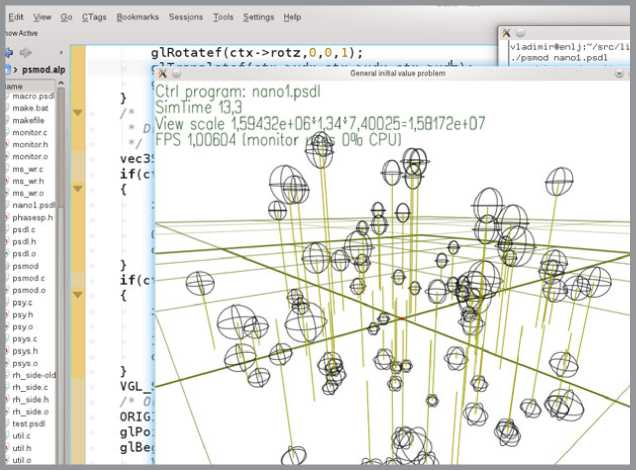Select the psmod.alp project entry
This screenshot has height=470, width=636.
(43, 70)
